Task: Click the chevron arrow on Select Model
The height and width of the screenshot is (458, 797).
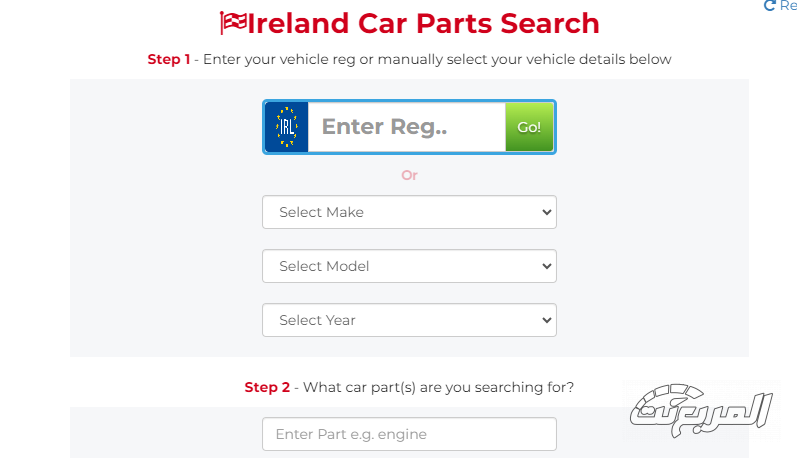Action: 545,266
